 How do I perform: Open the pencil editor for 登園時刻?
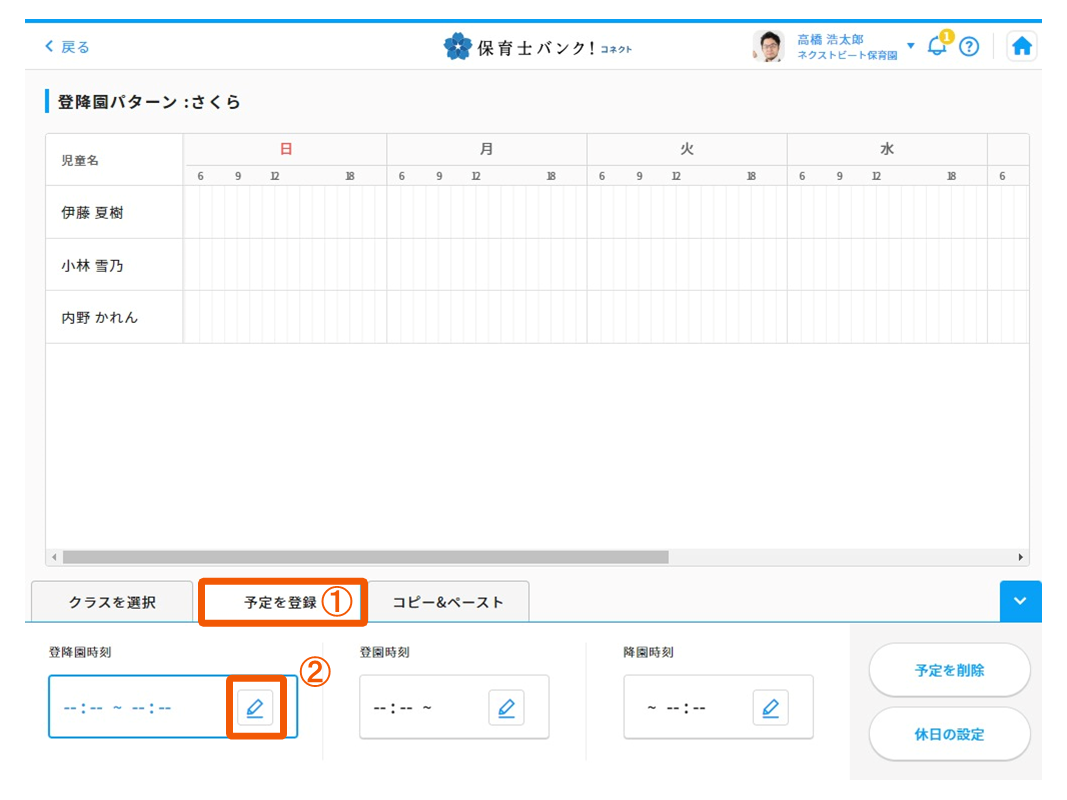tap(507, 708)
